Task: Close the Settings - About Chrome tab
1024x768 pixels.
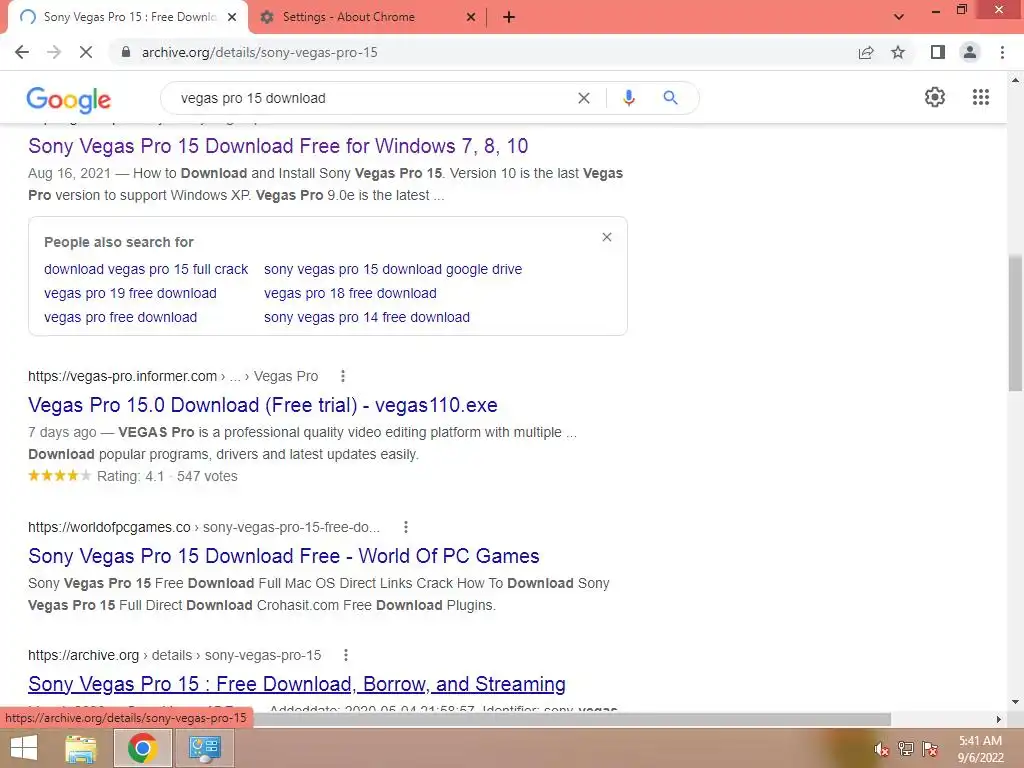Action: (x=471, y=17)
